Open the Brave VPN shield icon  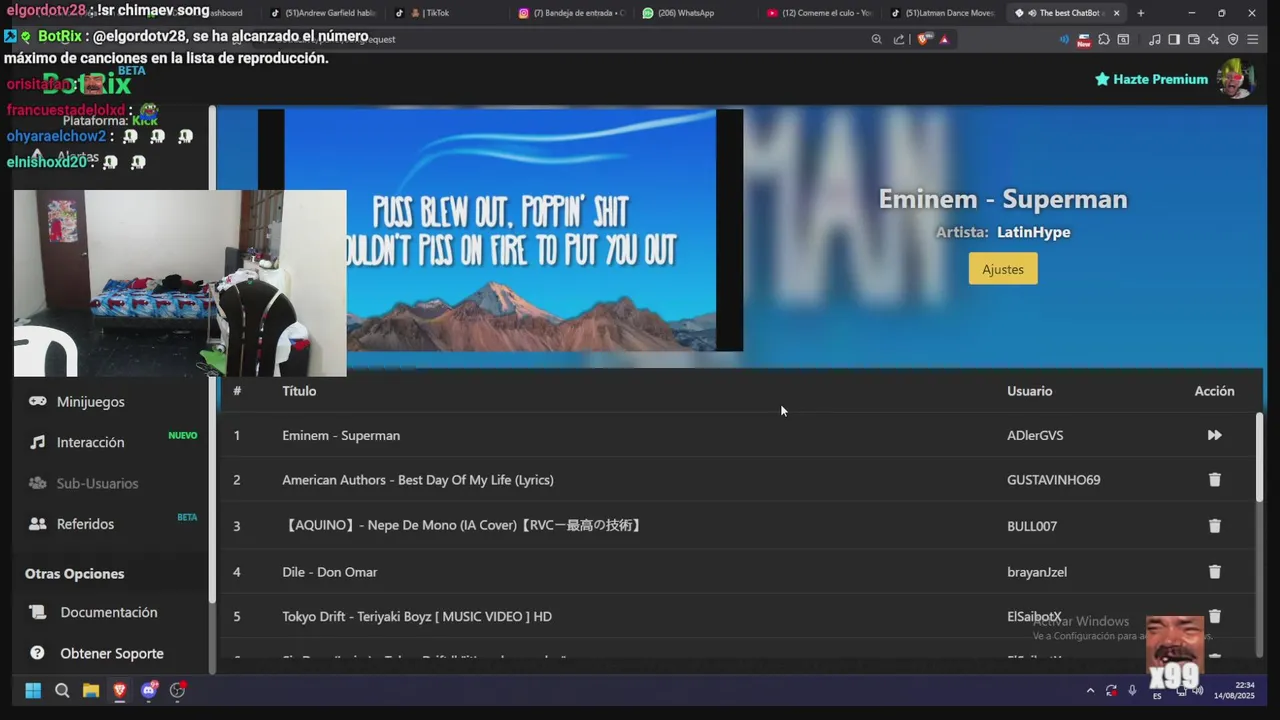1233,39
